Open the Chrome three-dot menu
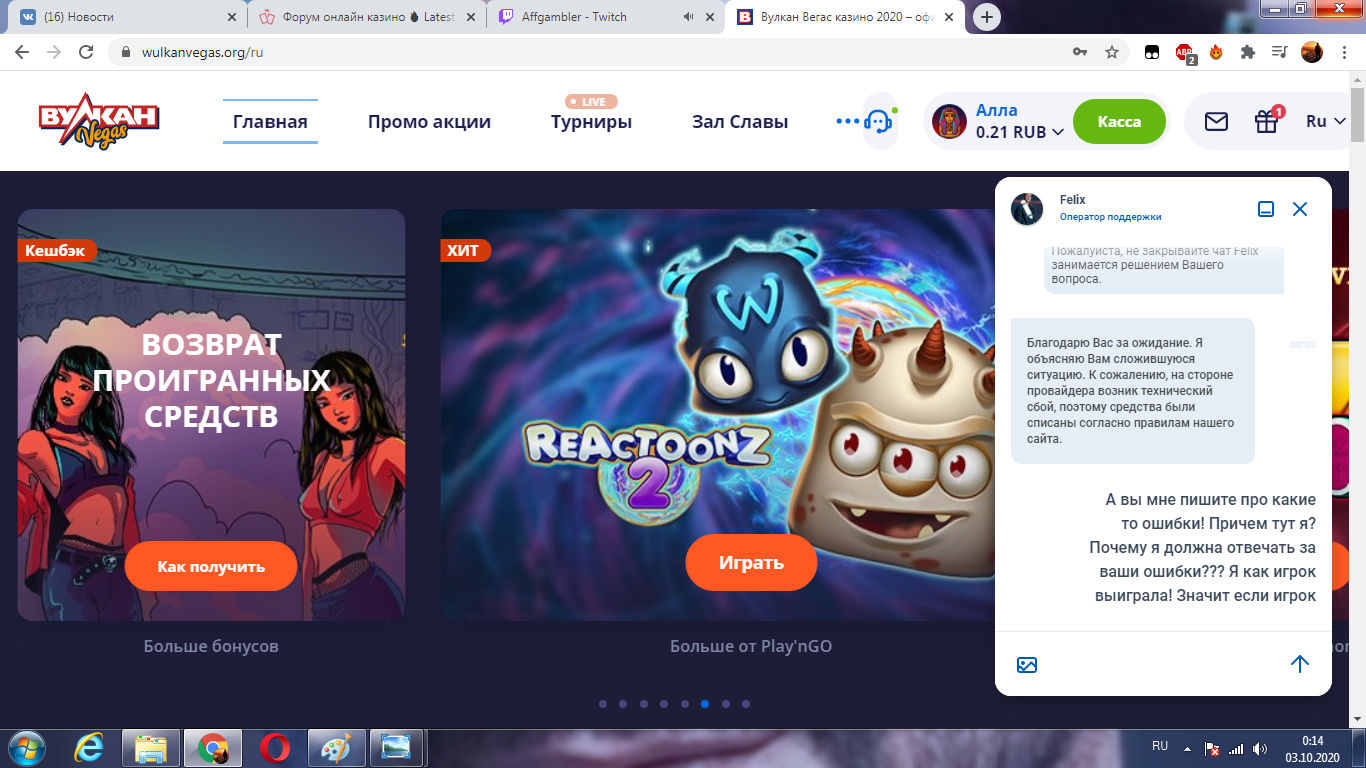This screenshot has height=768, width=1366. pos(1344,52)
